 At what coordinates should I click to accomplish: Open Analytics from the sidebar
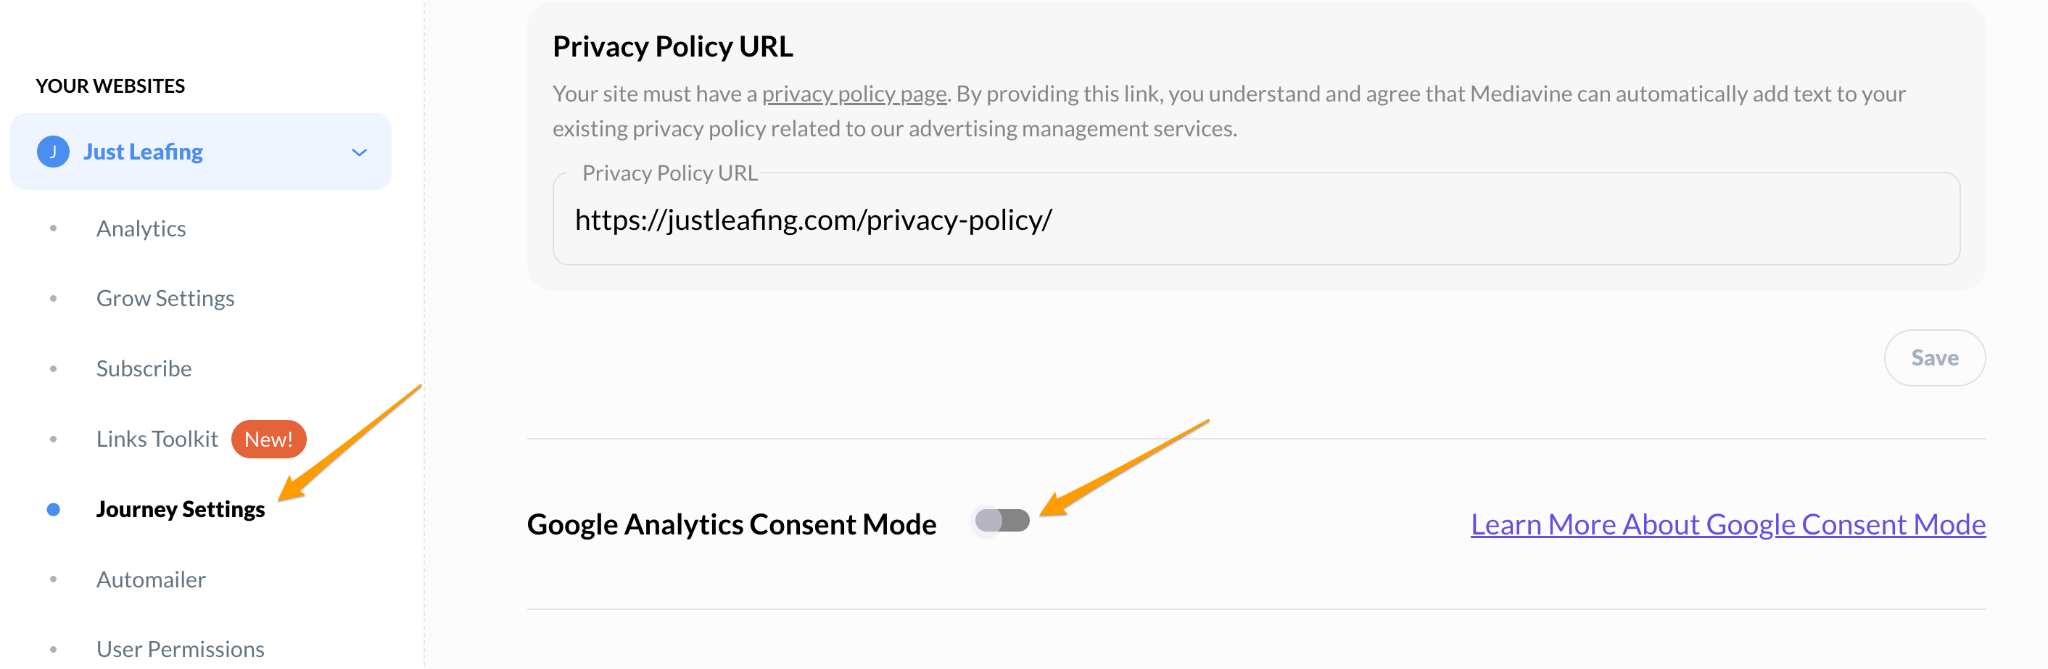tap(140, 228)
